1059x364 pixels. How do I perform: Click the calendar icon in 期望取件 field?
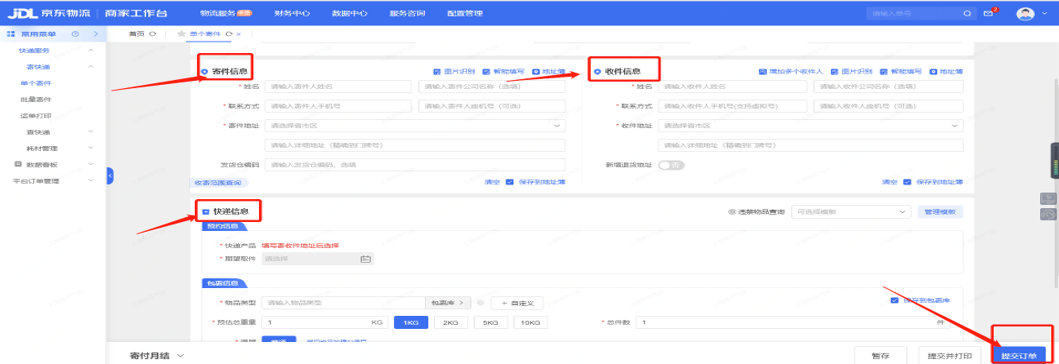tap(365, 258)
